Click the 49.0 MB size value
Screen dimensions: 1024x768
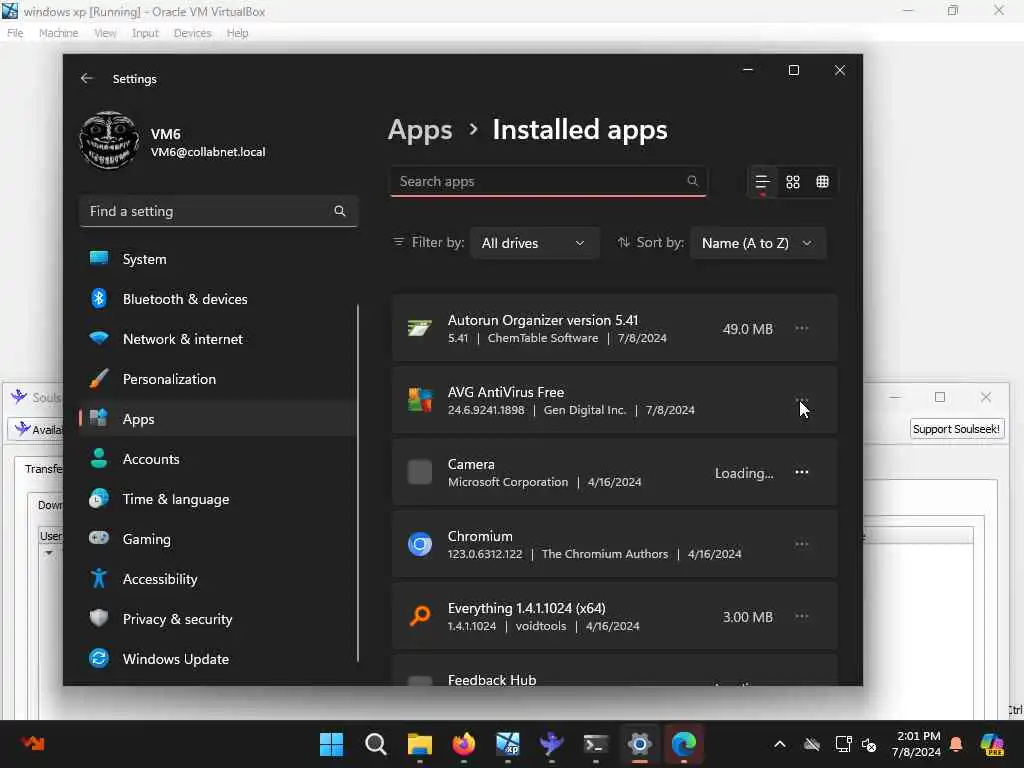tap(747, 329)
